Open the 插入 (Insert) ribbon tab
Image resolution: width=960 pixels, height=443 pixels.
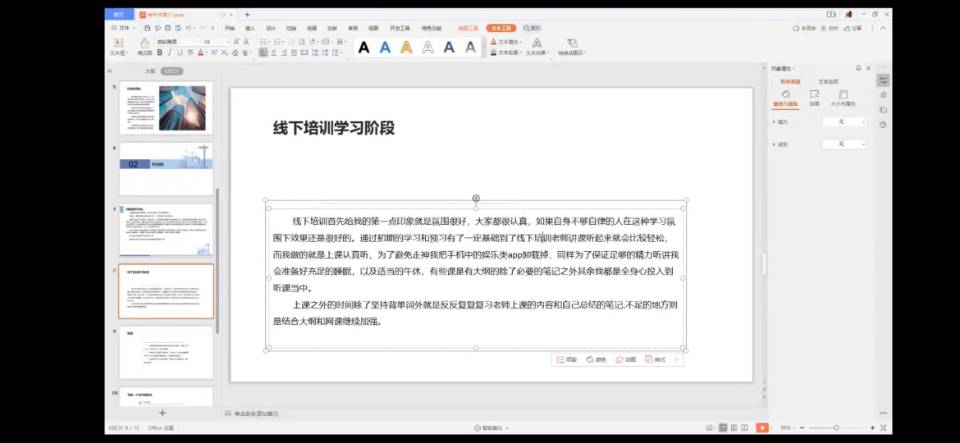coord(250,29)
